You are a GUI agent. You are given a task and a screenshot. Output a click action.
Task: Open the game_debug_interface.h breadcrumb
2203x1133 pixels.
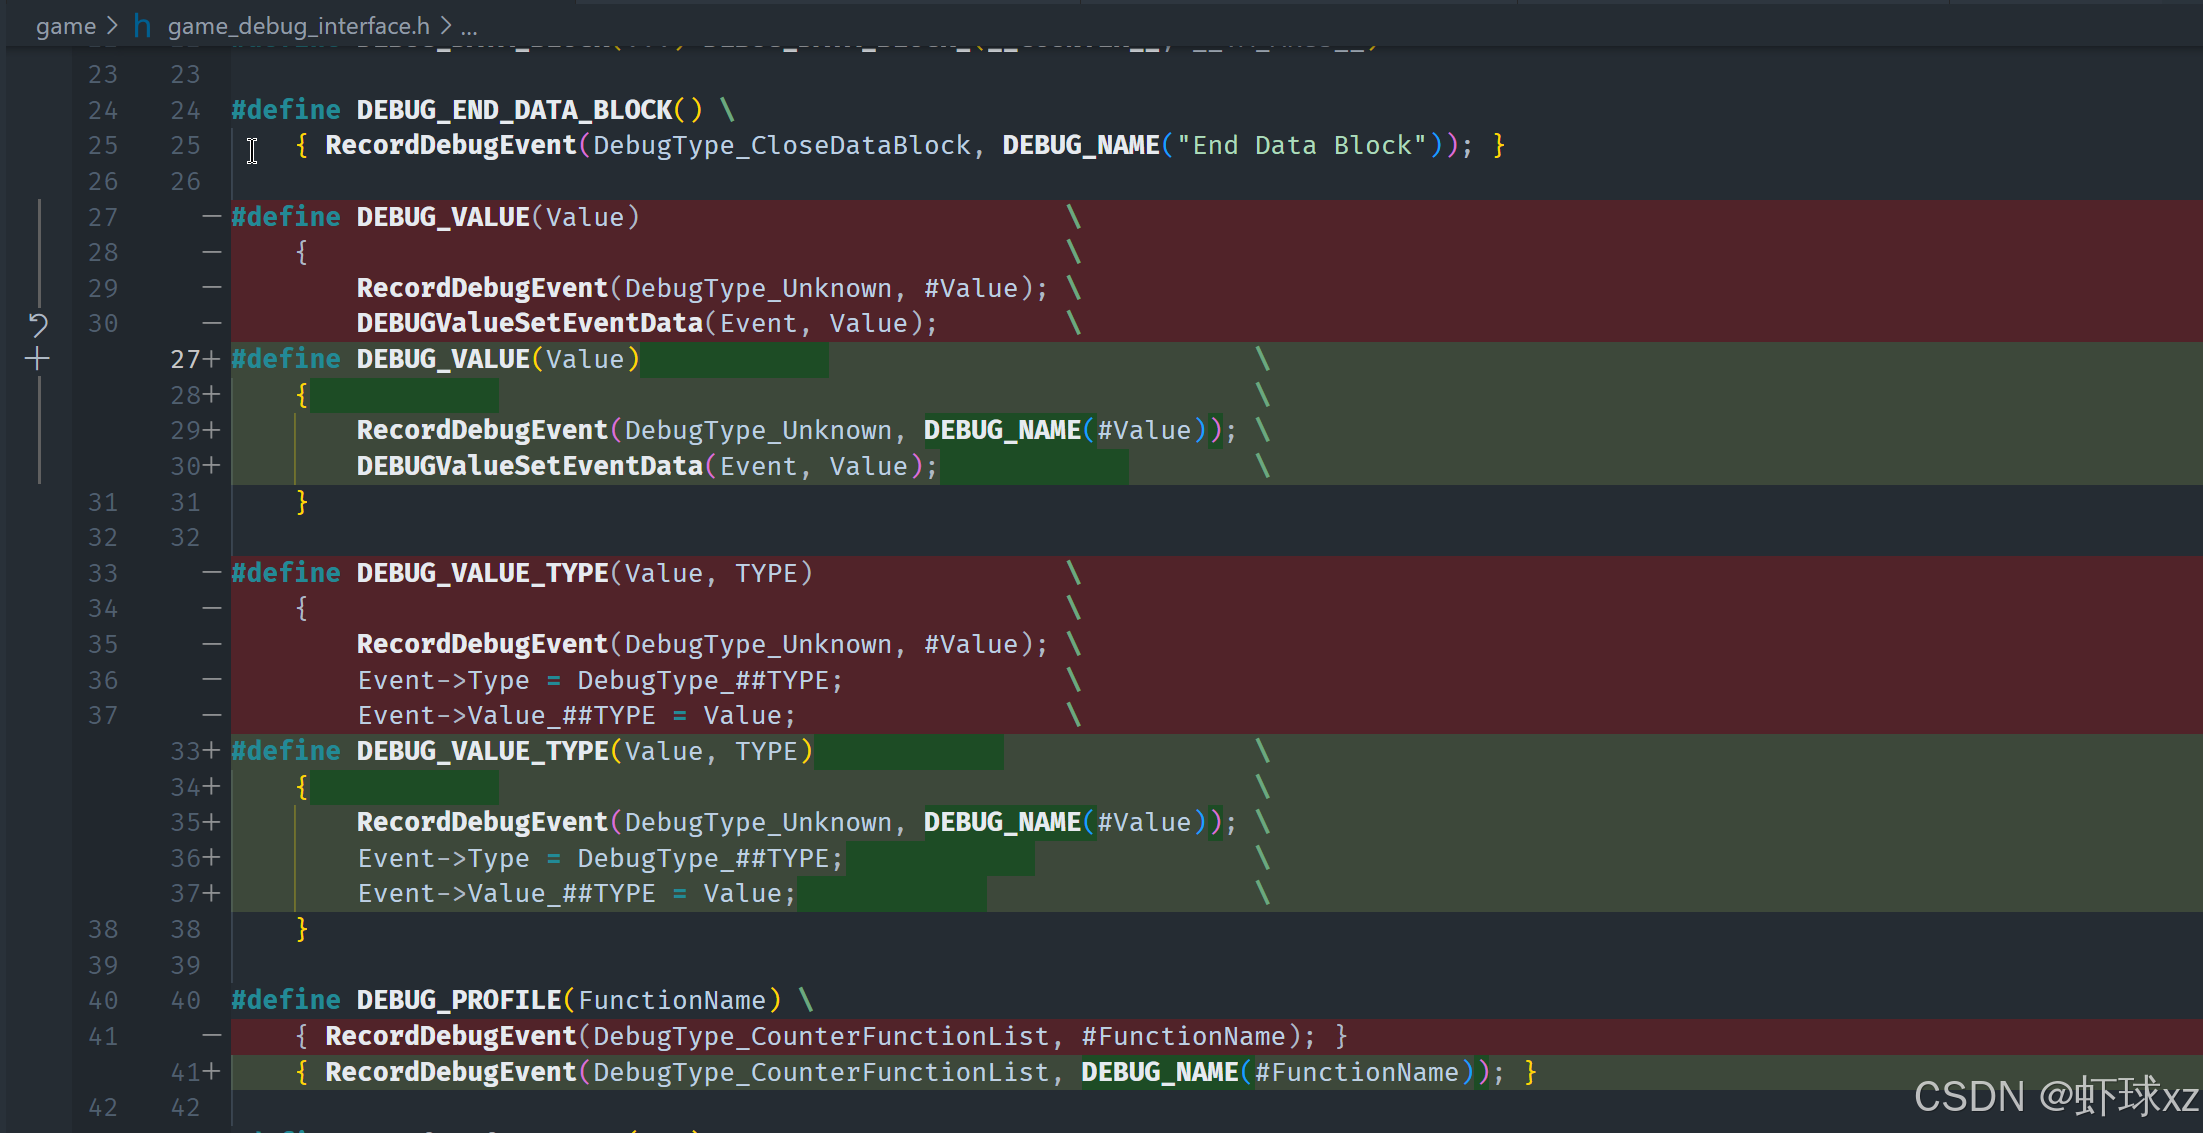click(298, 26)
